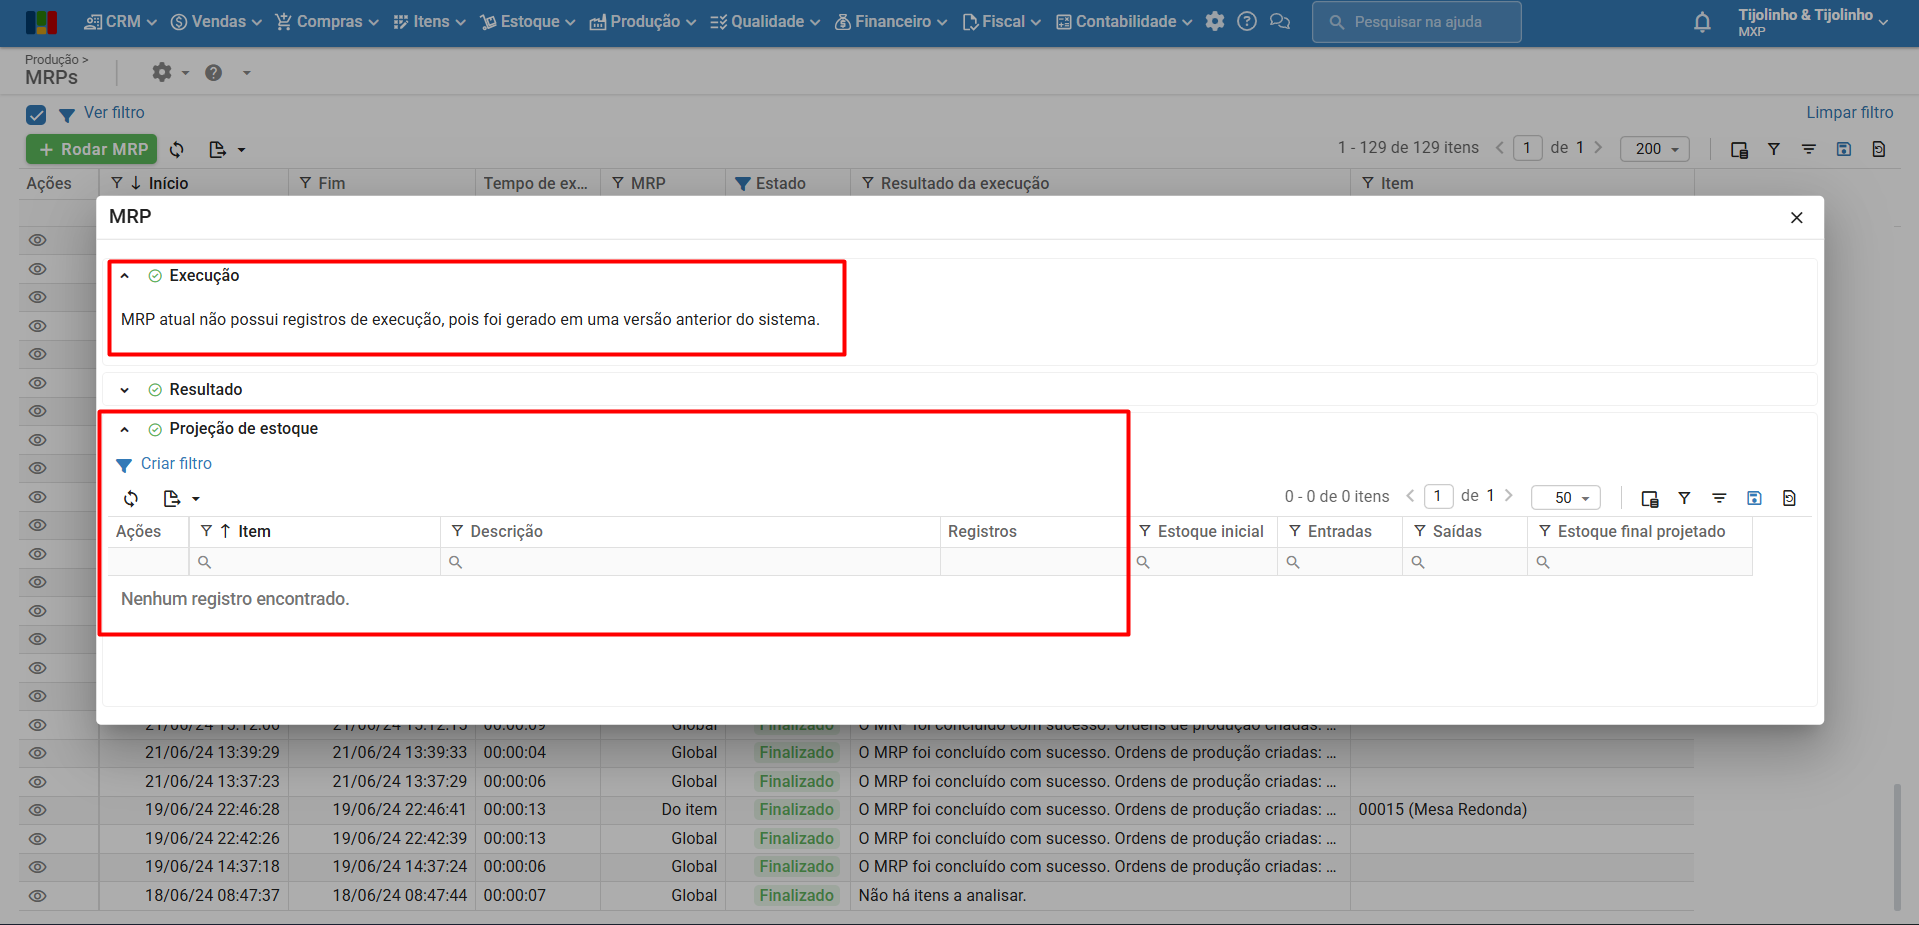Refresh the MRPs list
Viewport: 1919px width, 925px height.
(177, 149)
